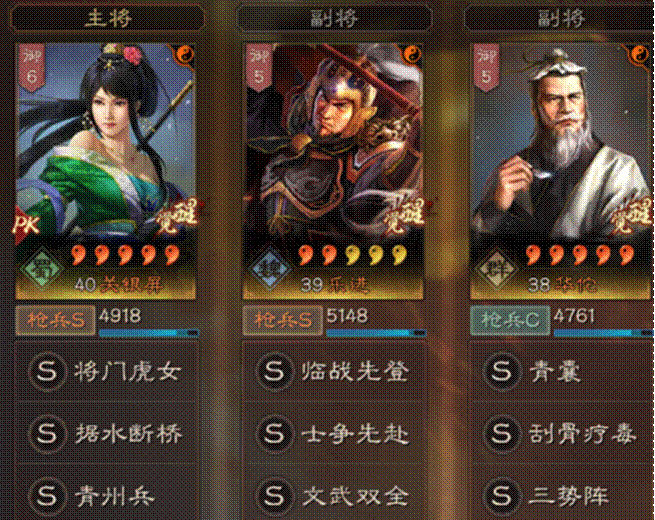The height and width of the screenshot is (520, 655).
Task: Click 乐进's 5148 troop bar
Action: (376, 332)
